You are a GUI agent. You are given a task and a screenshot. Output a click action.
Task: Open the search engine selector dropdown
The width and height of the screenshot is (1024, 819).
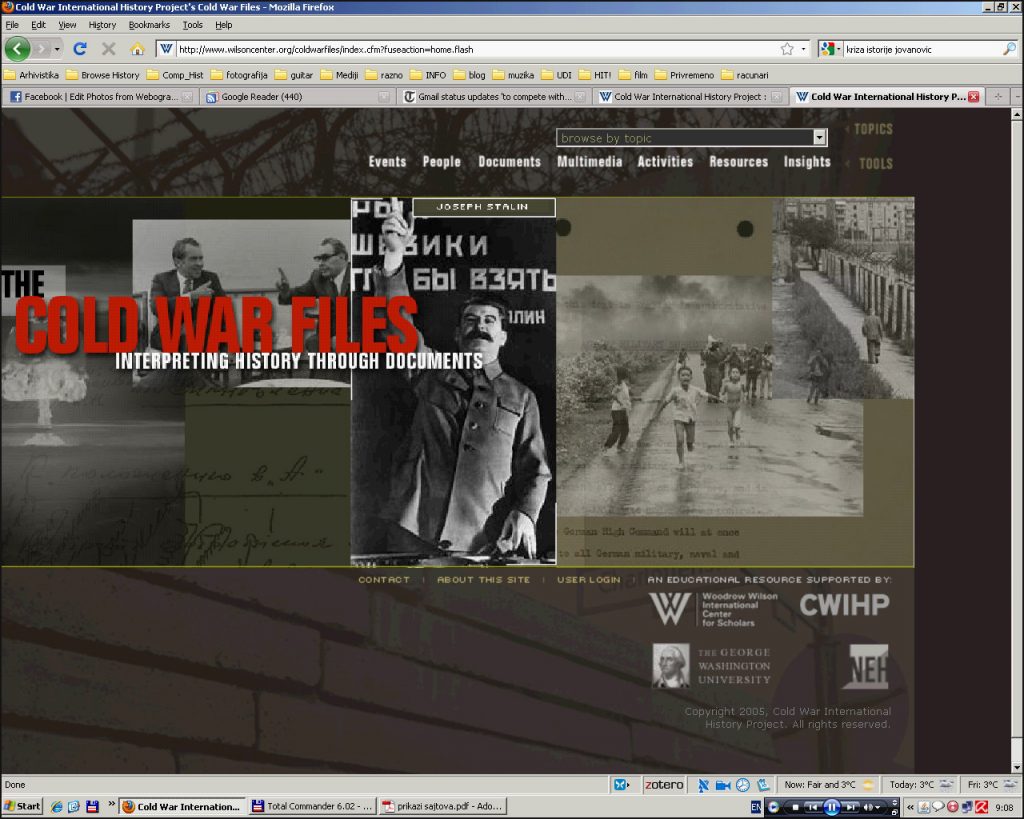coord(831,48)
